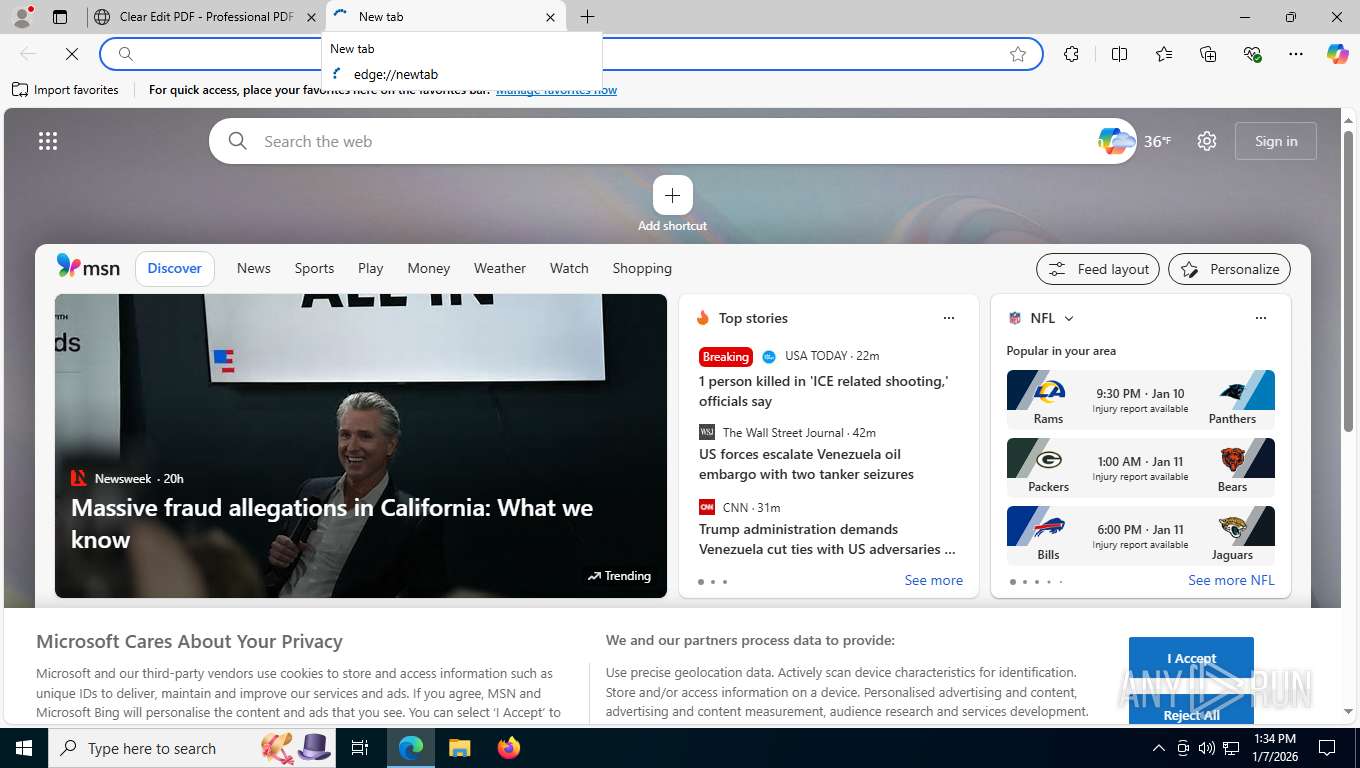Open the News feed tab
Image resolution: width=1360 pixels, height=768 pixels.
254,268
